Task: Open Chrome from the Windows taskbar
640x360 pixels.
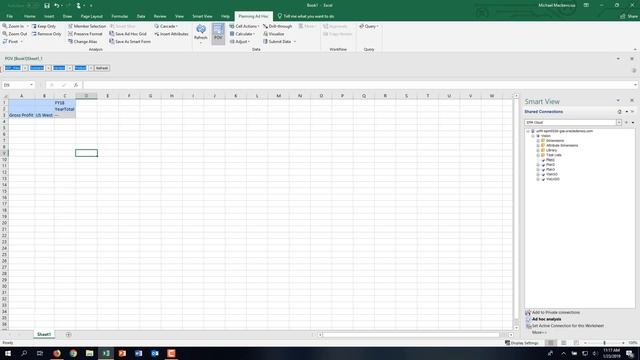Action: pyautogui.click(x=73, y=353)
